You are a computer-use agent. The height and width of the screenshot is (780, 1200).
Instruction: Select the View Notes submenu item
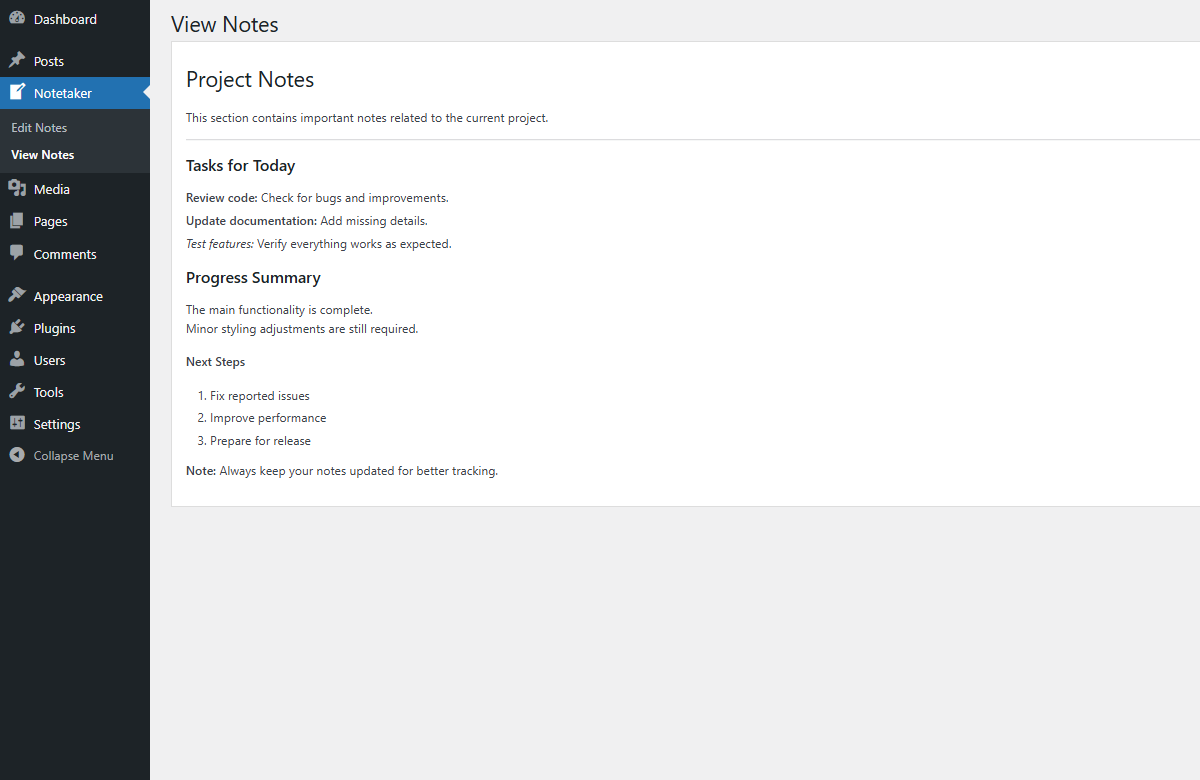tap(43, 155)
